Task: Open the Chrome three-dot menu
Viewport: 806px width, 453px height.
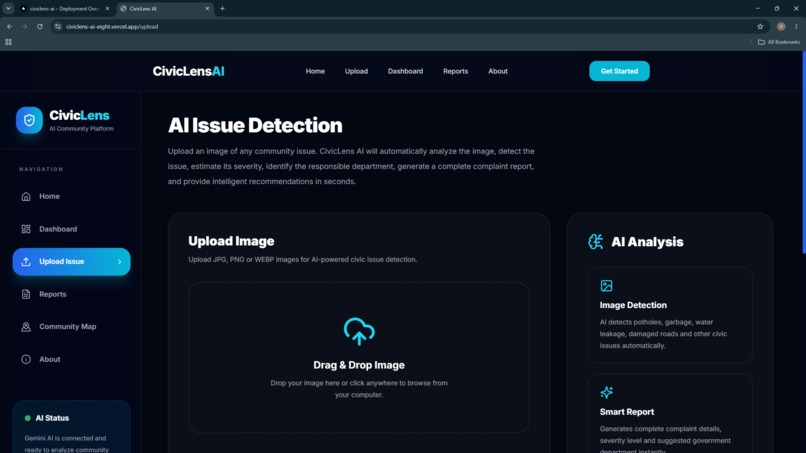Action: [796, 26]
